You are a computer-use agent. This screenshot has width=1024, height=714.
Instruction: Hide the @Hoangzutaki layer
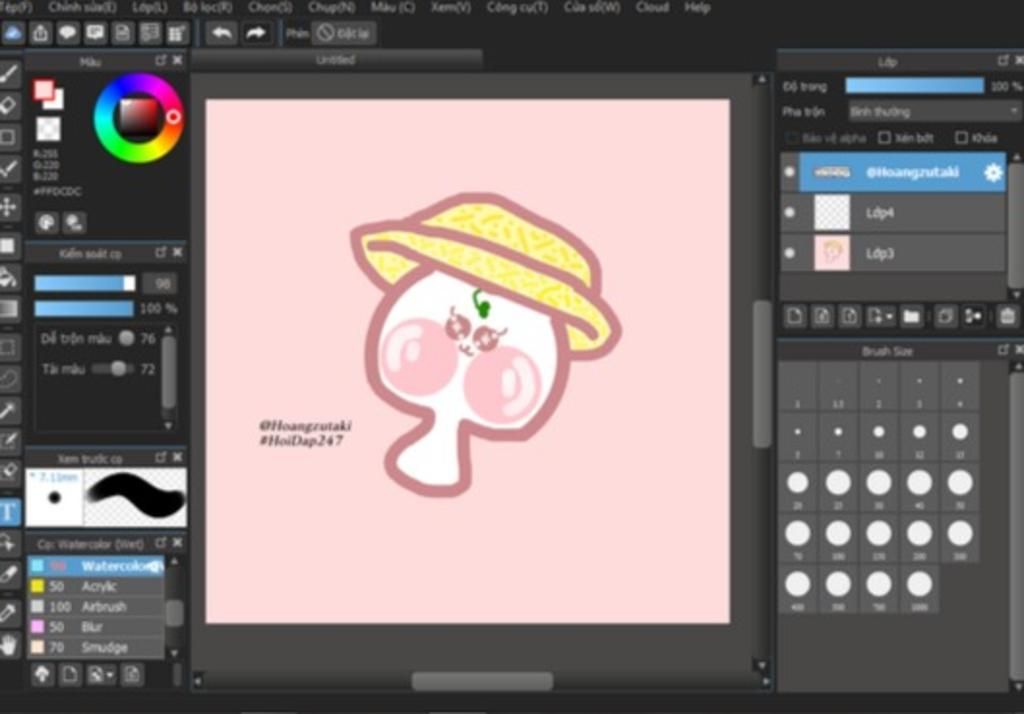tap(790, 172)
